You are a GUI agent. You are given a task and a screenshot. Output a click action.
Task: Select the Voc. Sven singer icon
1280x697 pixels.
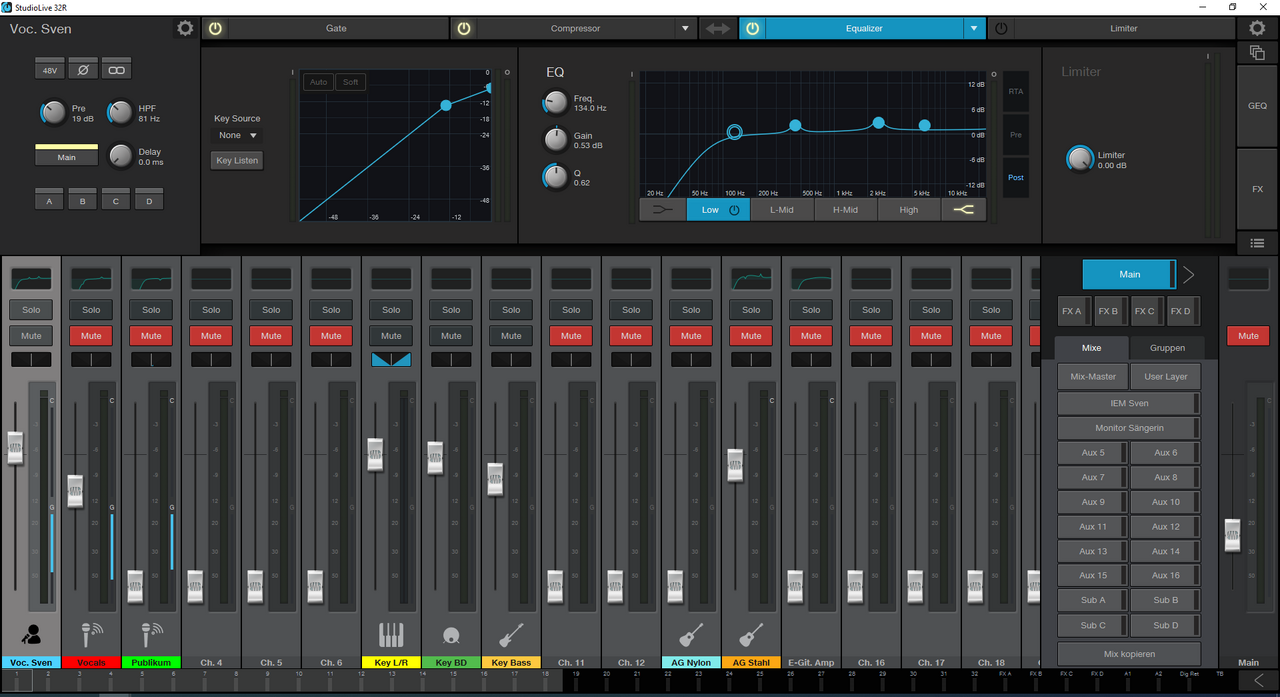[31, 633]
